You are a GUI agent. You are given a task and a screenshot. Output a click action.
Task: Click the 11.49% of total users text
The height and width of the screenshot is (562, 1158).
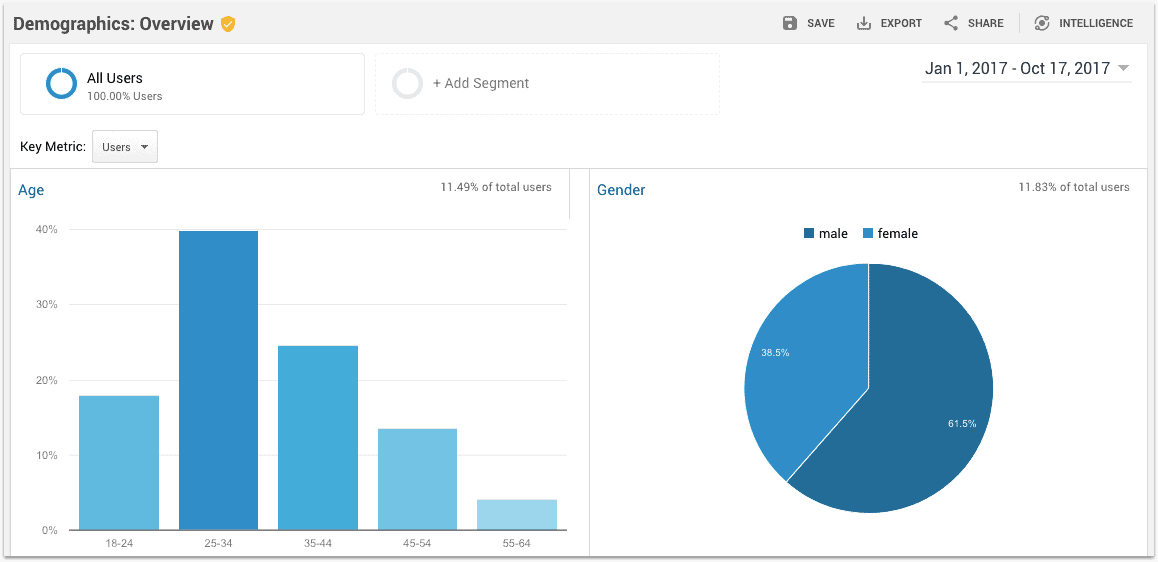coord(496,187)
